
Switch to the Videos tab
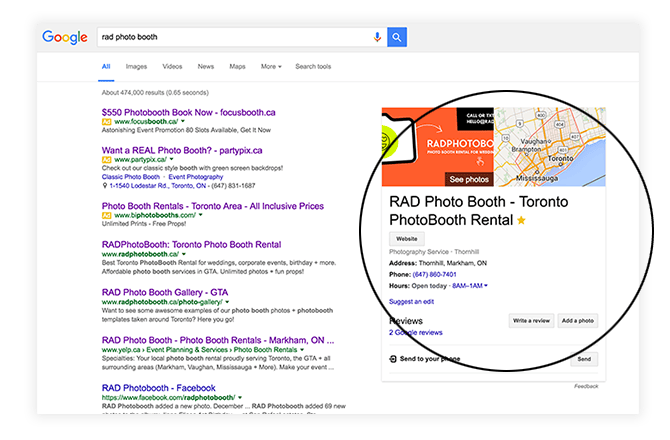click(x=172, y=67)
